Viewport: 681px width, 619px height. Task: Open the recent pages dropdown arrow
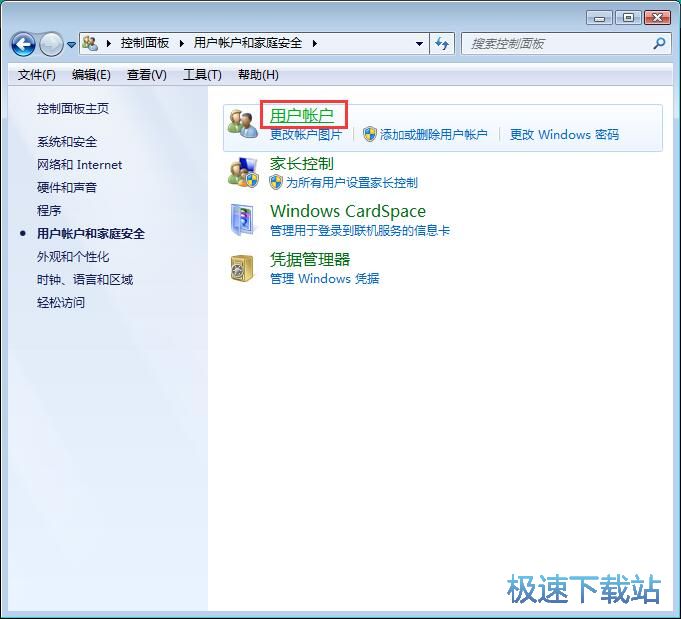coord(72,44)
